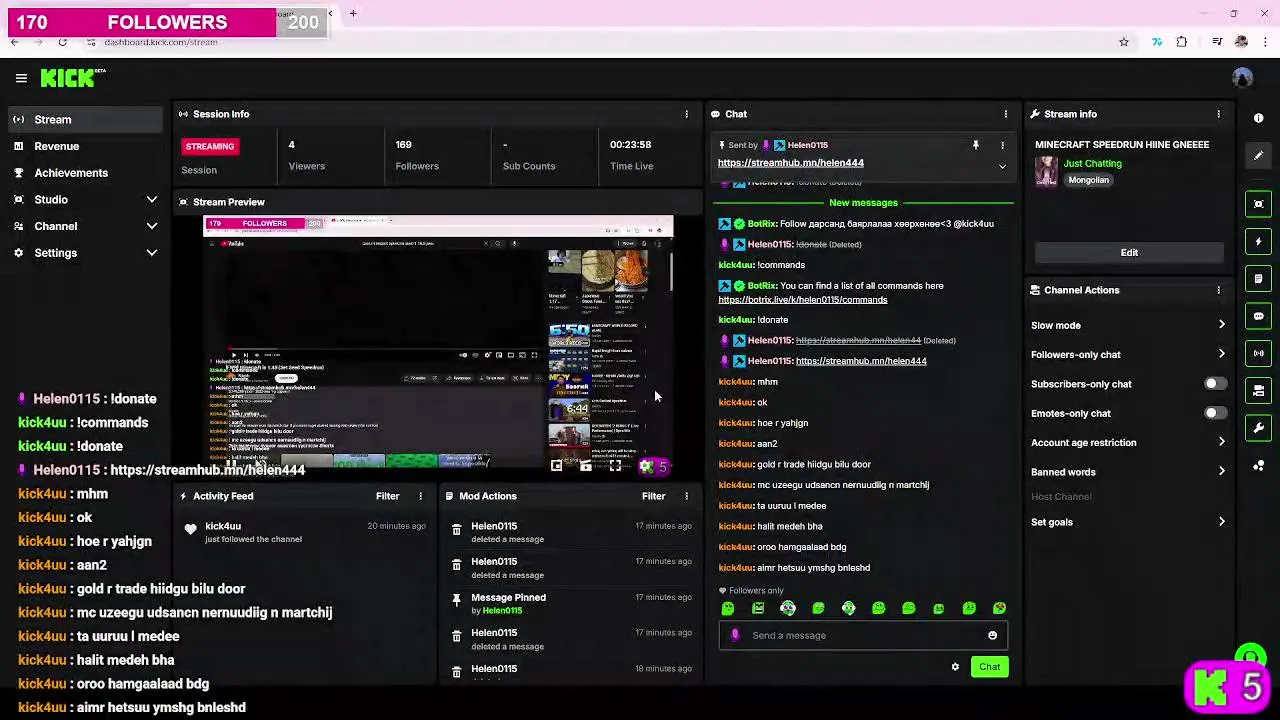
Task: Click the kick4uu name in Activity Feed
Action: pos(223,526)
